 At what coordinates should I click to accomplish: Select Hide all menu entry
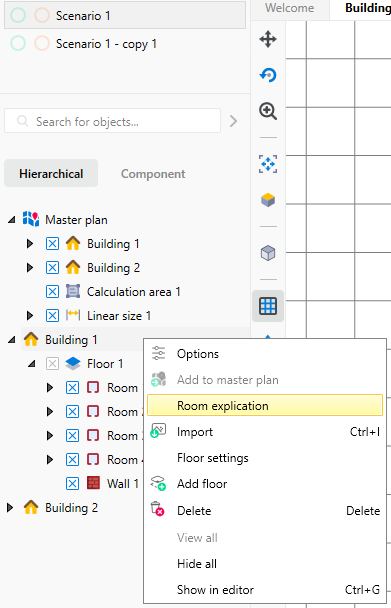point(265,563)
